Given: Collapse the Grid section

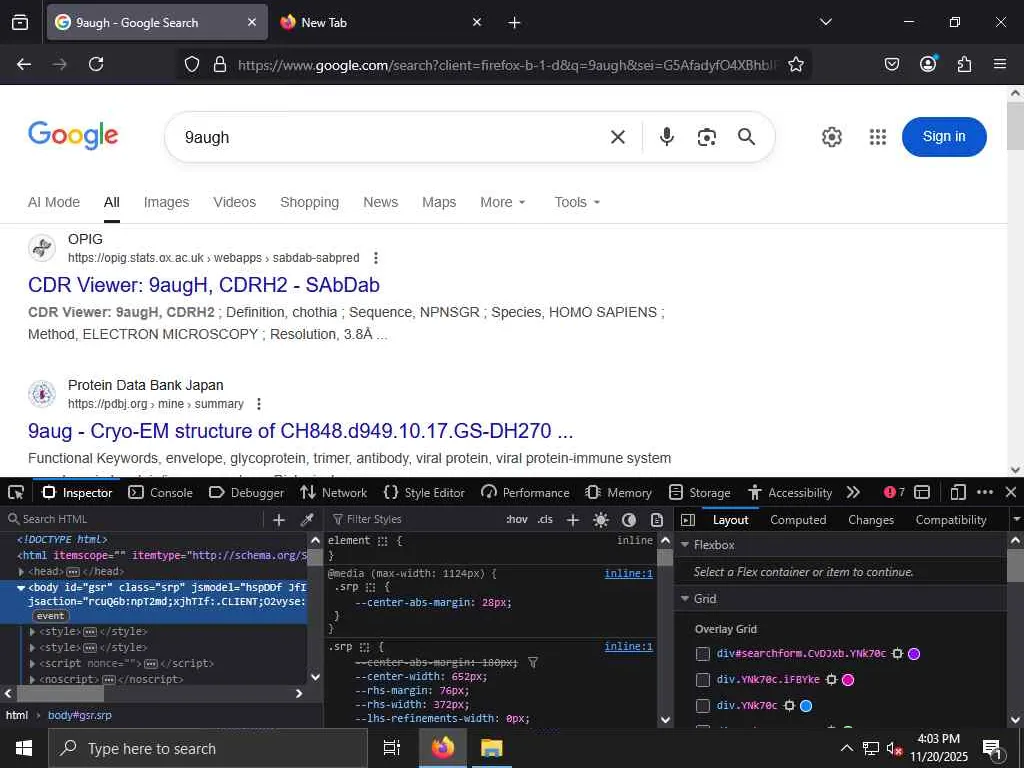Looking at the screenshot, I should click(685, 599).
